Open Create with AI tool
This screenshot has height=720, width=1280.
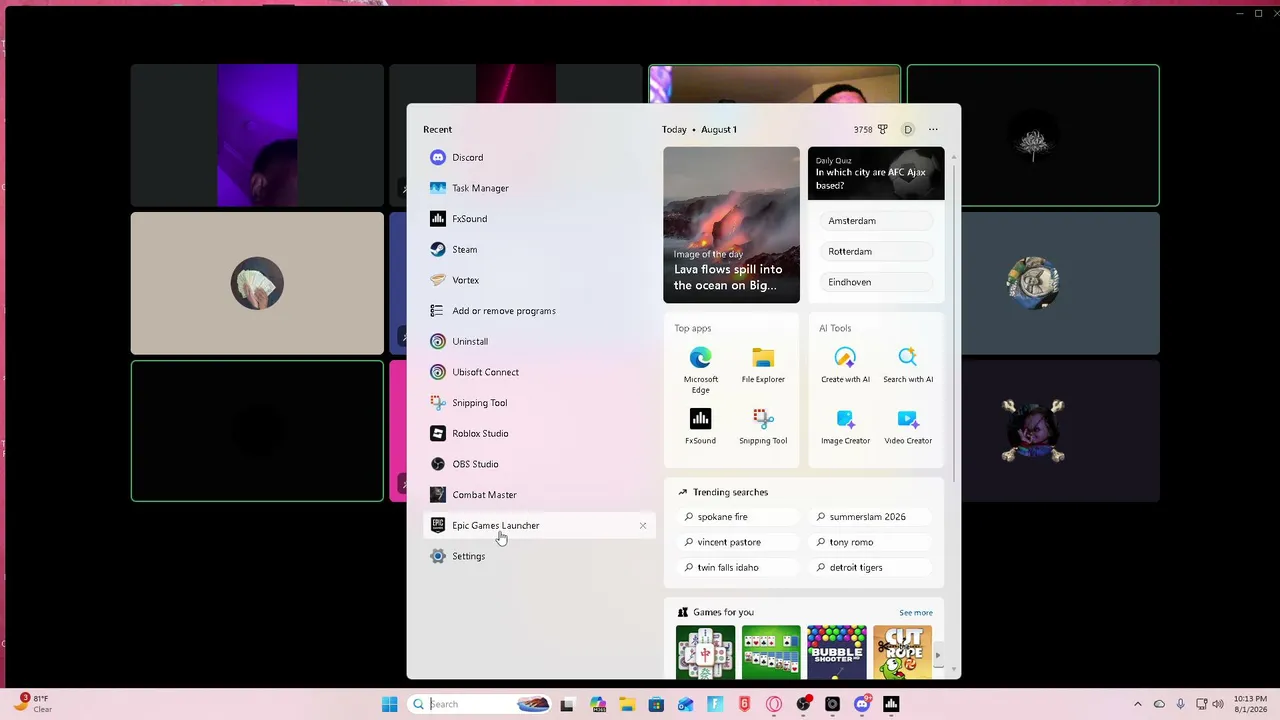(845, 365)
